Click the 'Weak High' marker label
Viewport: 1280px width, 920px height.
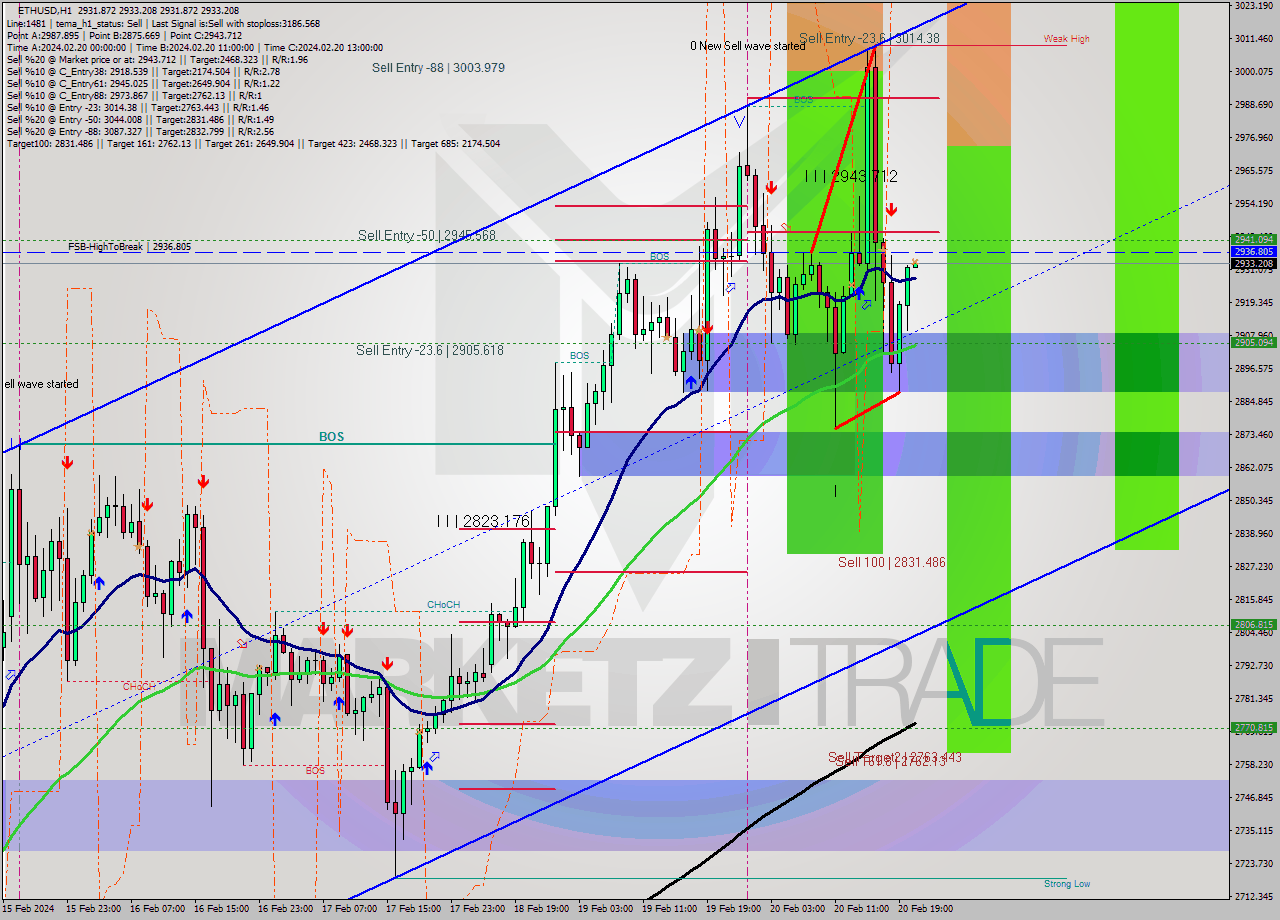[x=1067, y=39]
